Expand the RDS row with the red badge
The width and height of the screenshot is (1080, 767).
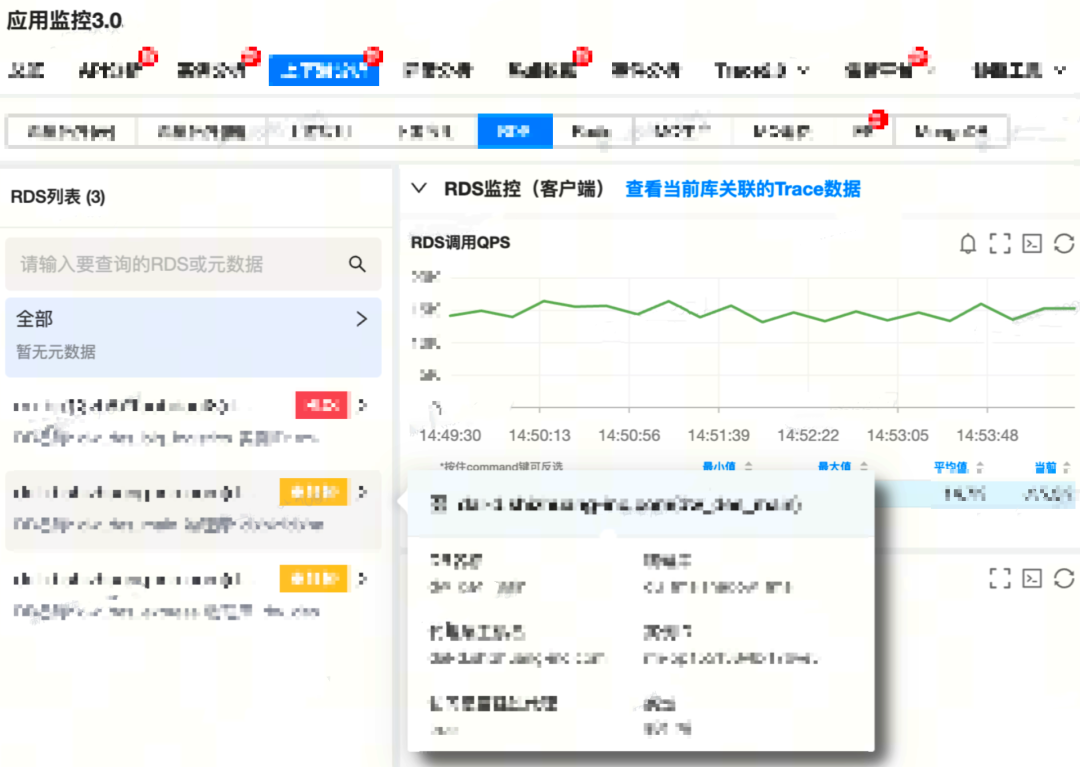point(363,405)
